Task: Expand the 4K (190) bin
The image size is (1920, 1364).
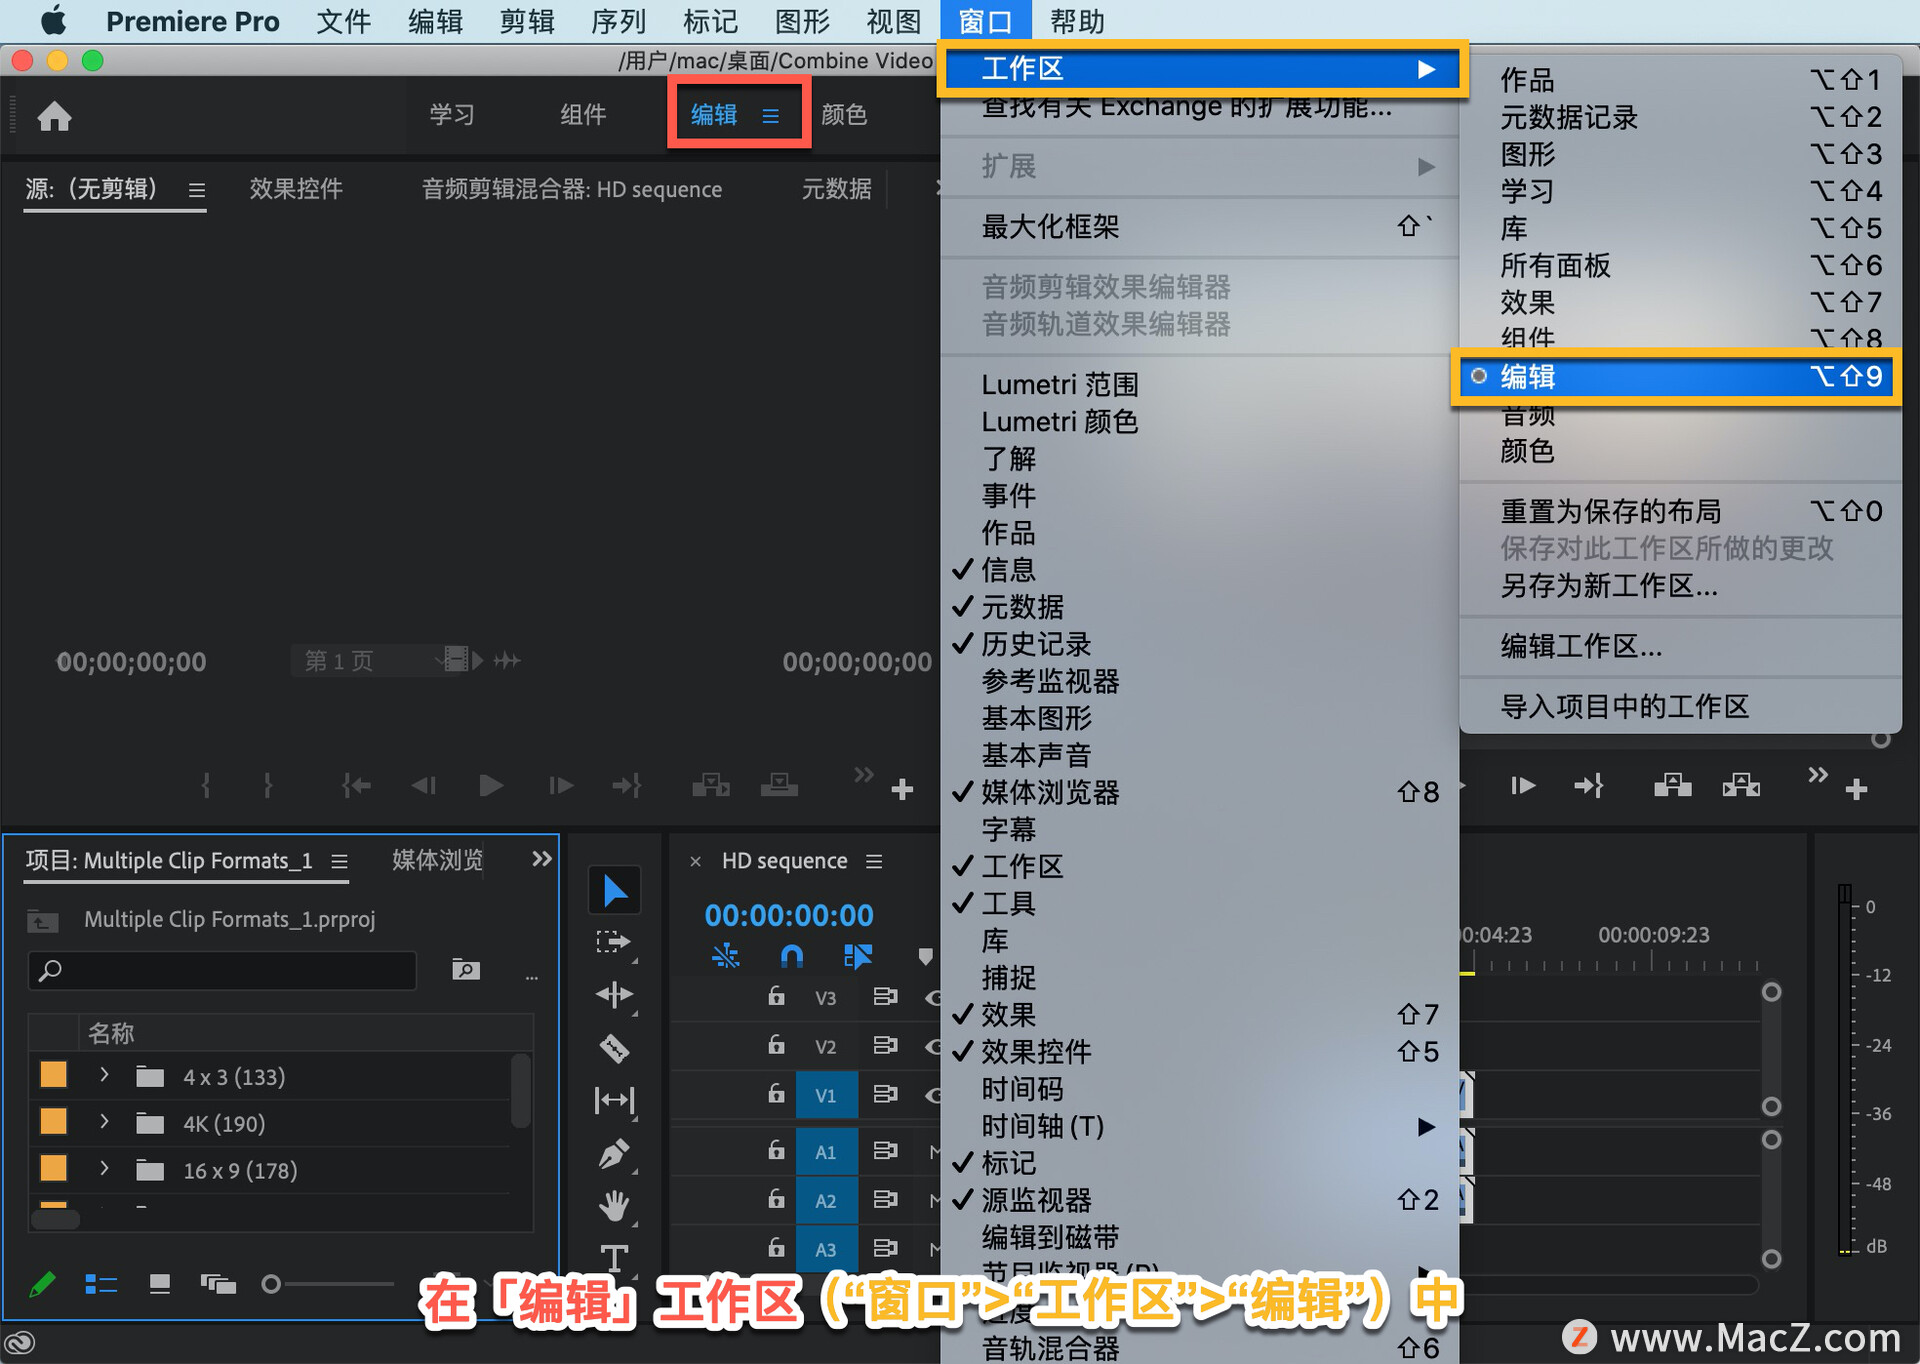Action: 104,1123
